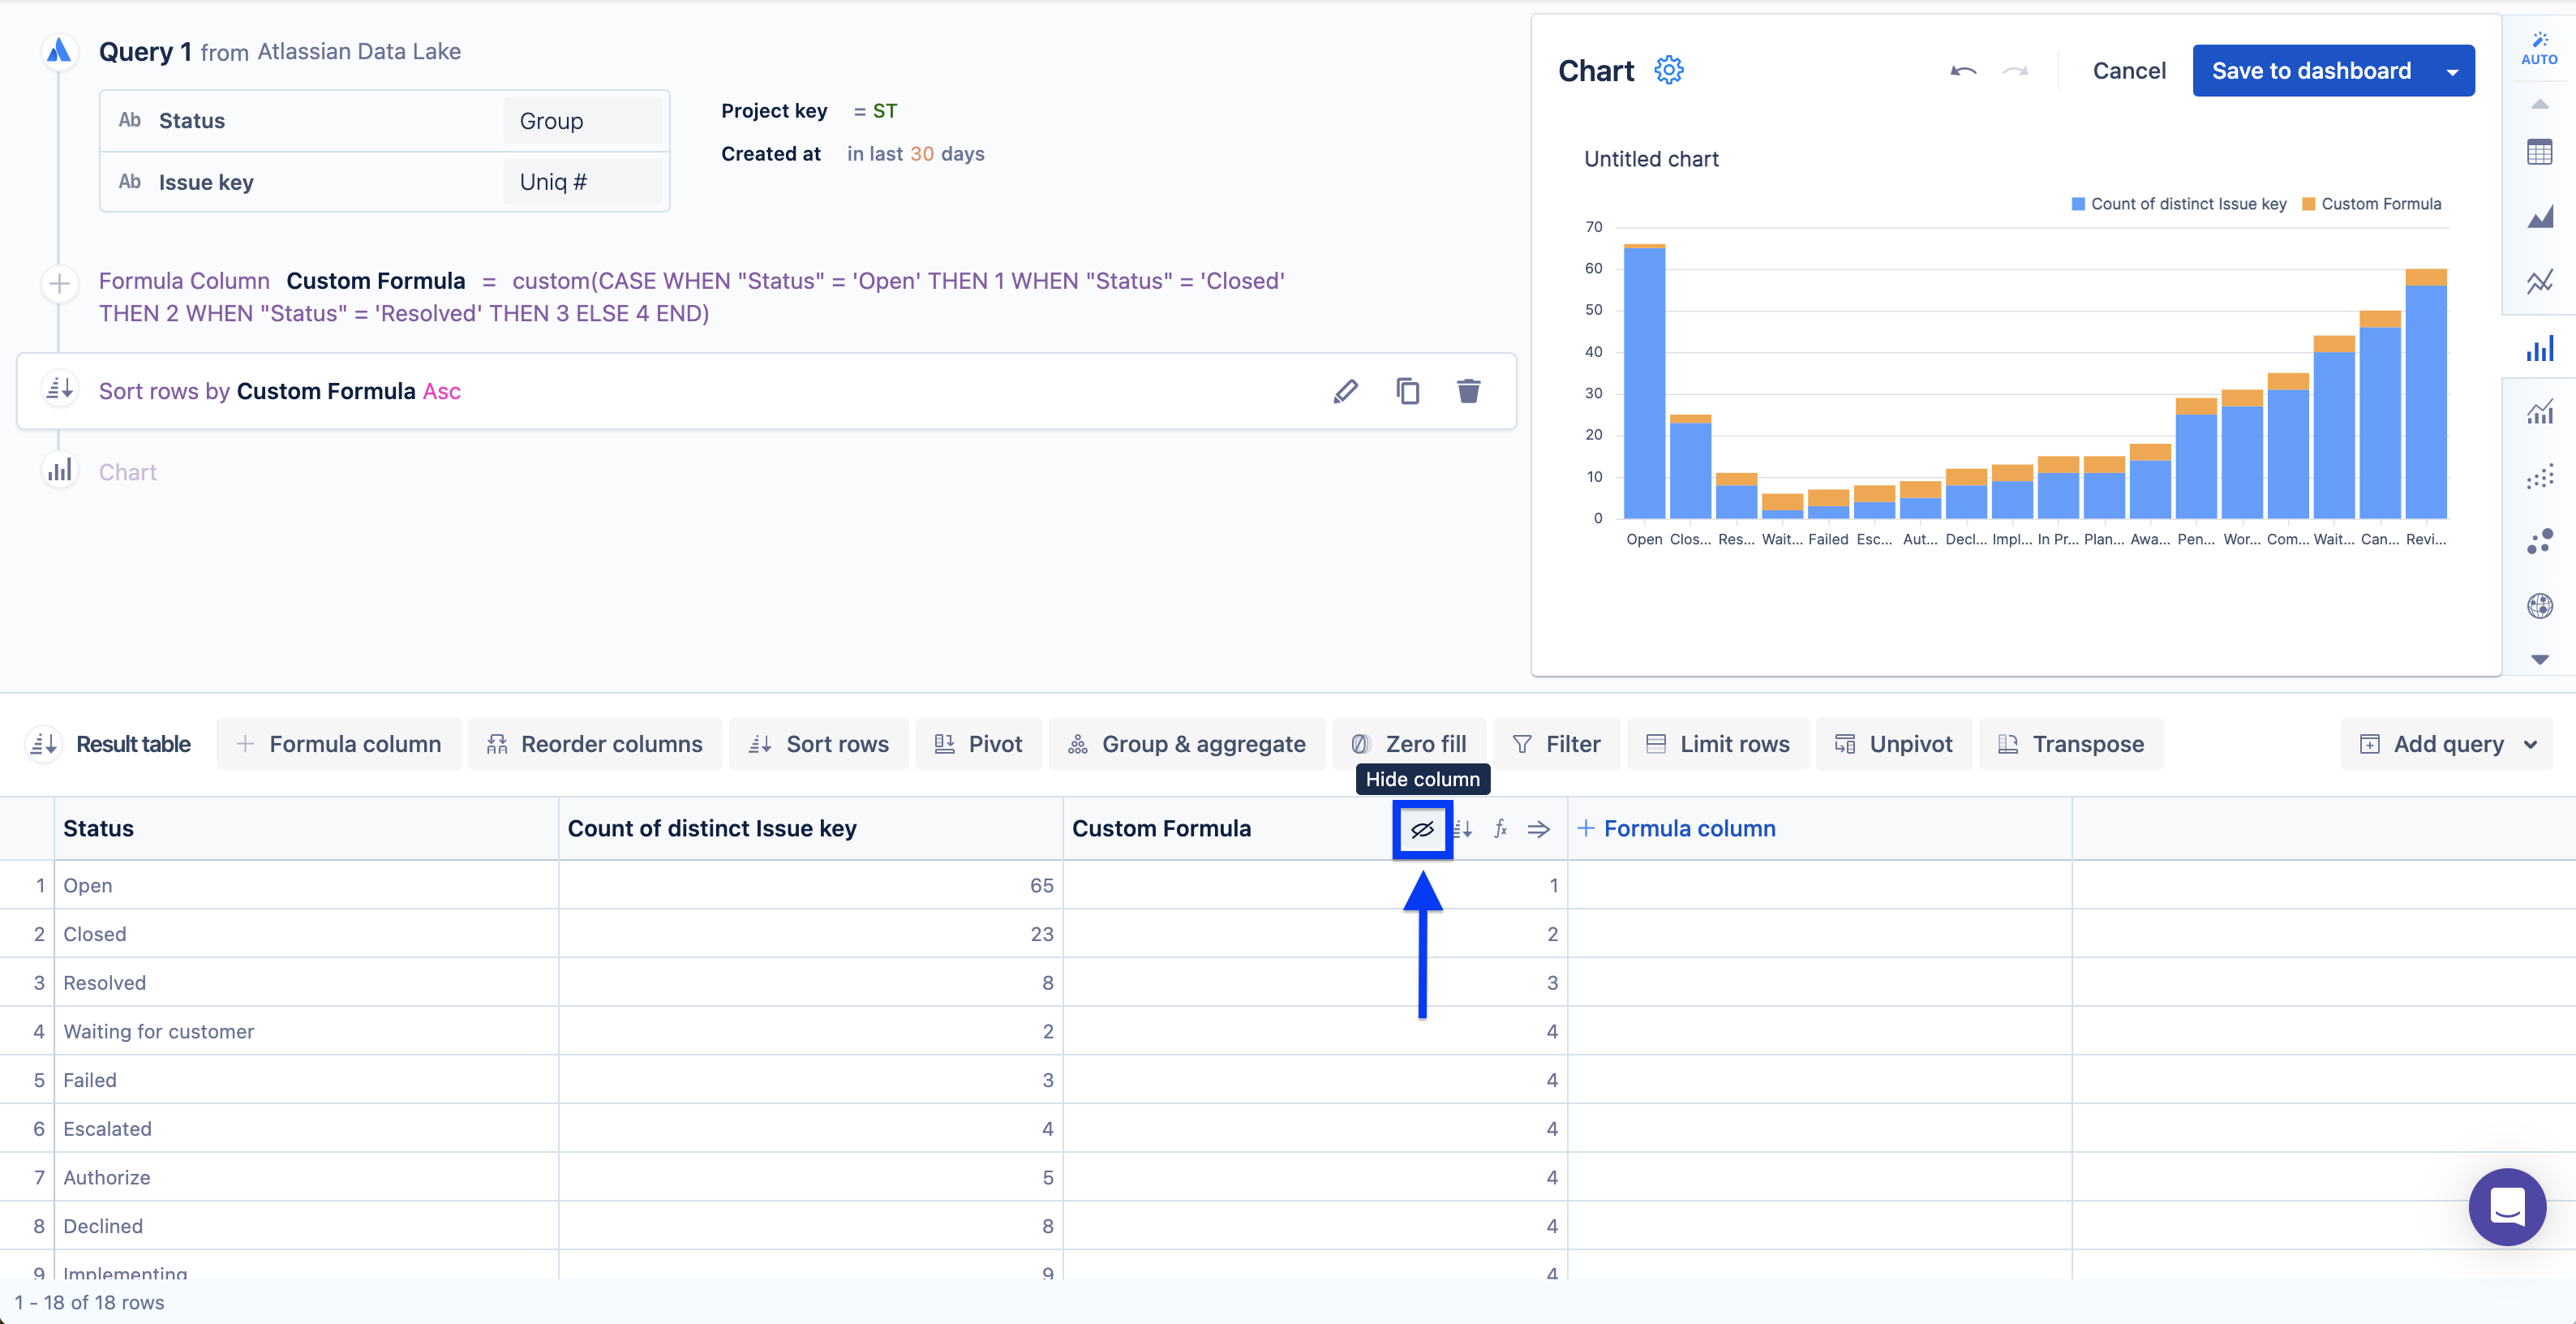Open Save to dashboard dropdown arrow
This screenshot has width=2576, height=1324.
(2452, 71)
